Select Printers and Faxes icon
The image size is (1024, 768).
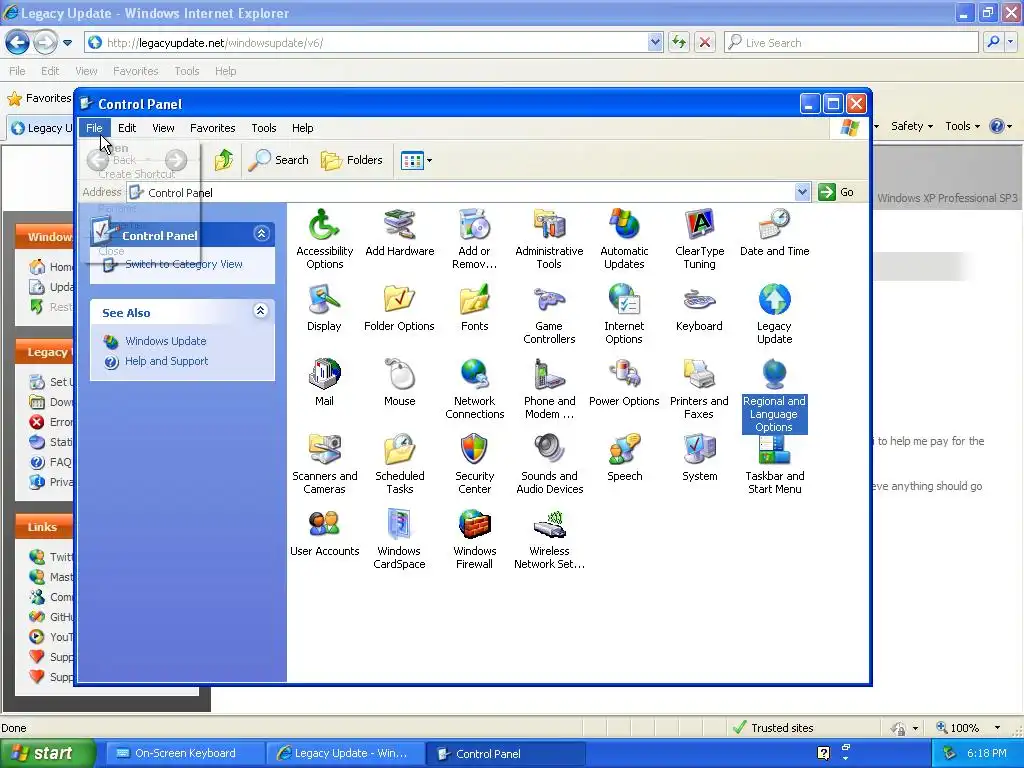[x=699, y=389]
